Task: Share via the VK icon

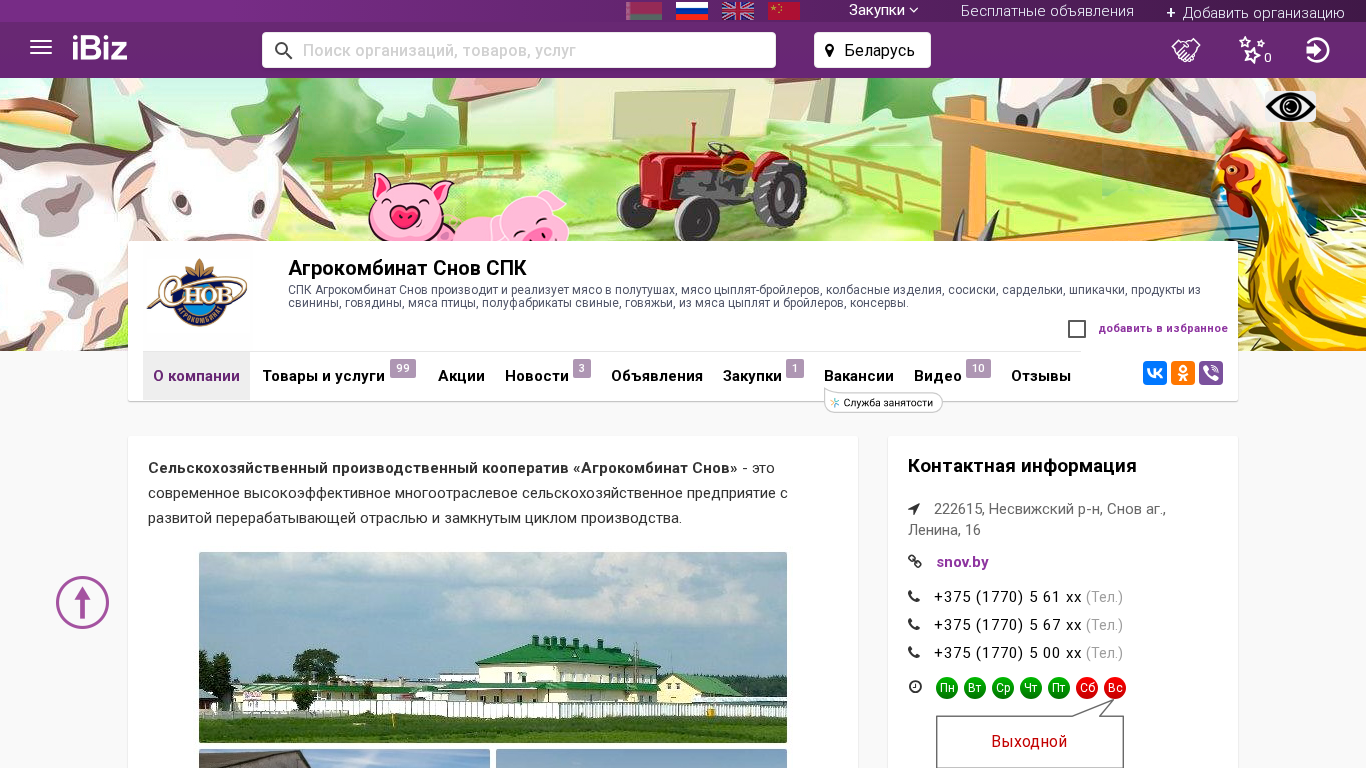Action: (1155, 373)
